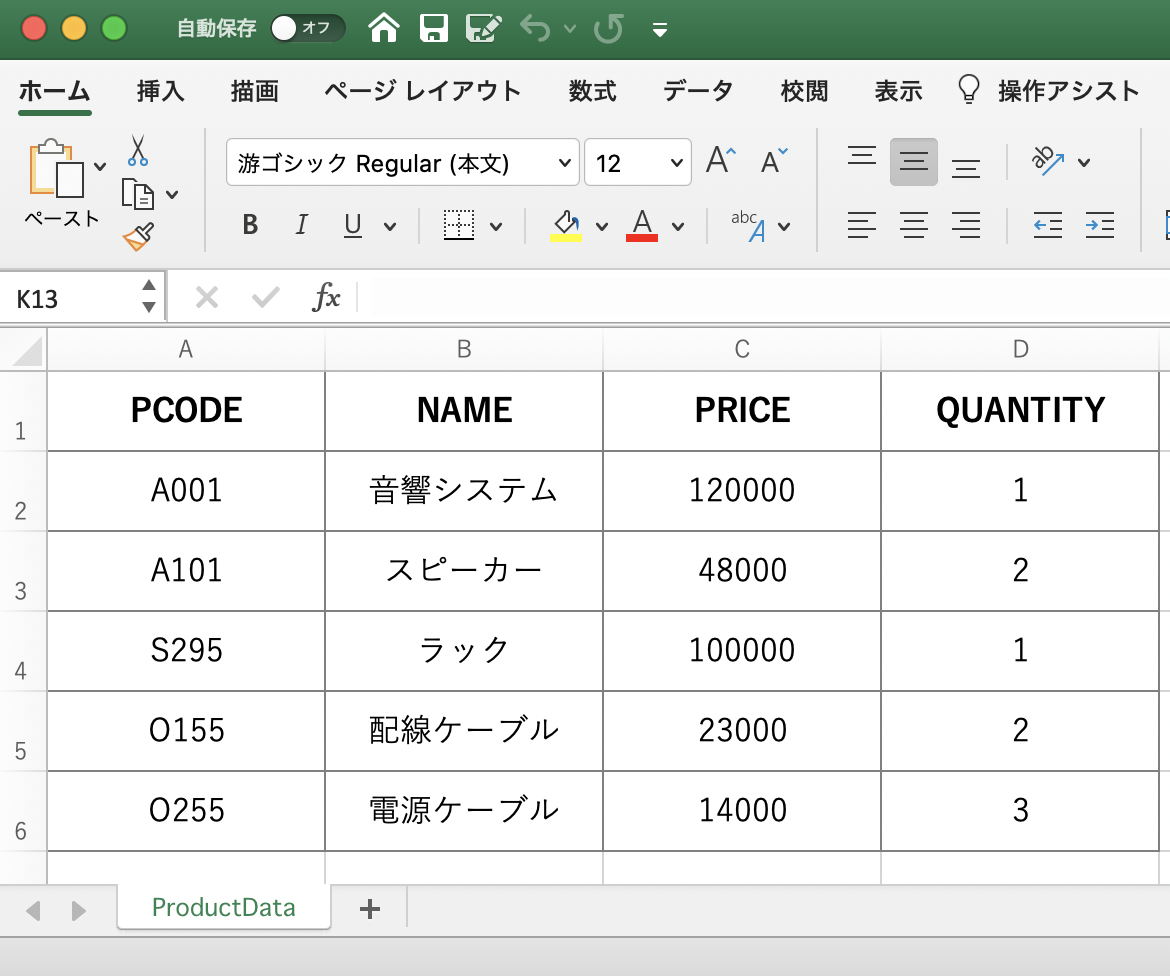Image resolution: width=1170 pixels, height=976 pixels.
Task: Click the paste clipboard icon
Action: [x=55, y=169]
